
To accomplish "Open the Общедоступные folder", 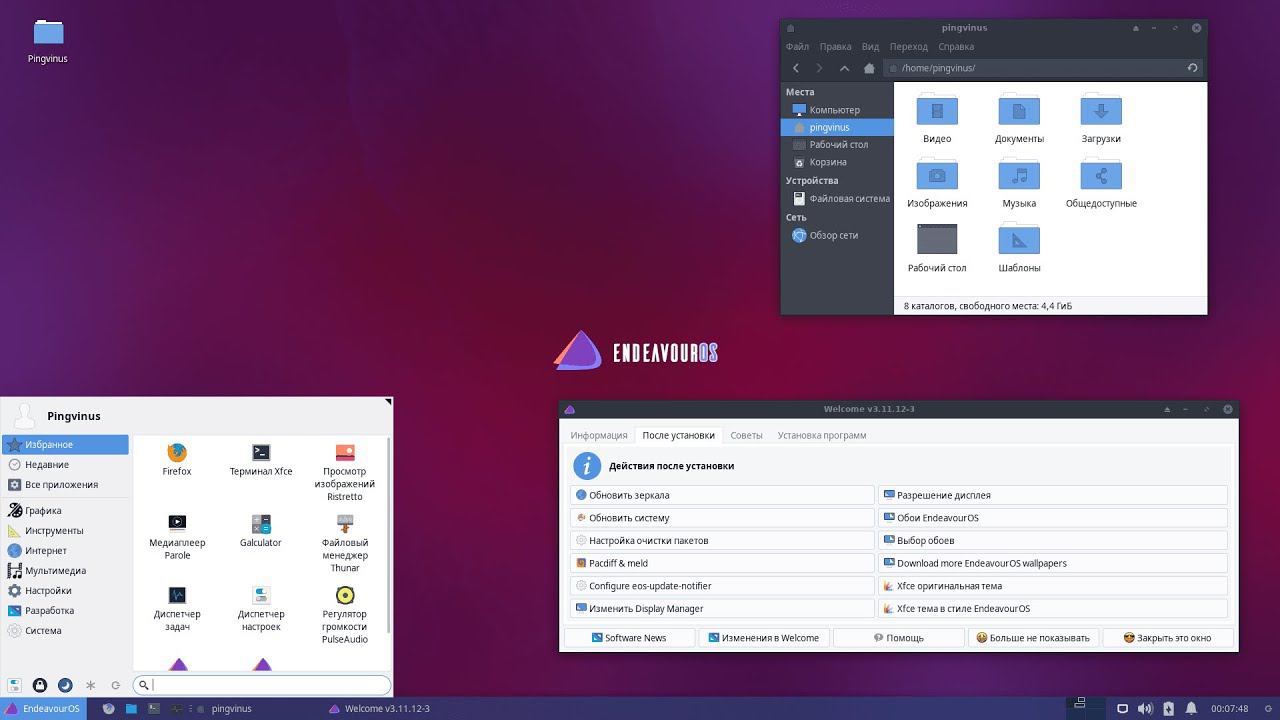I will pos(1101,184).
